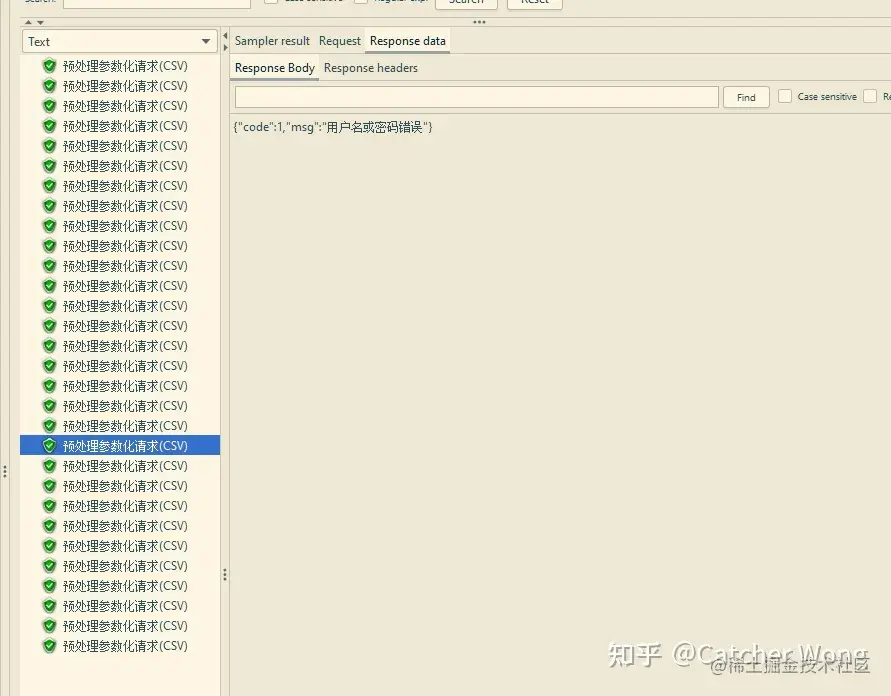Click the green shield icon on the highlighted row
This screenshot has width=891, height=696.
pos(49,445)
